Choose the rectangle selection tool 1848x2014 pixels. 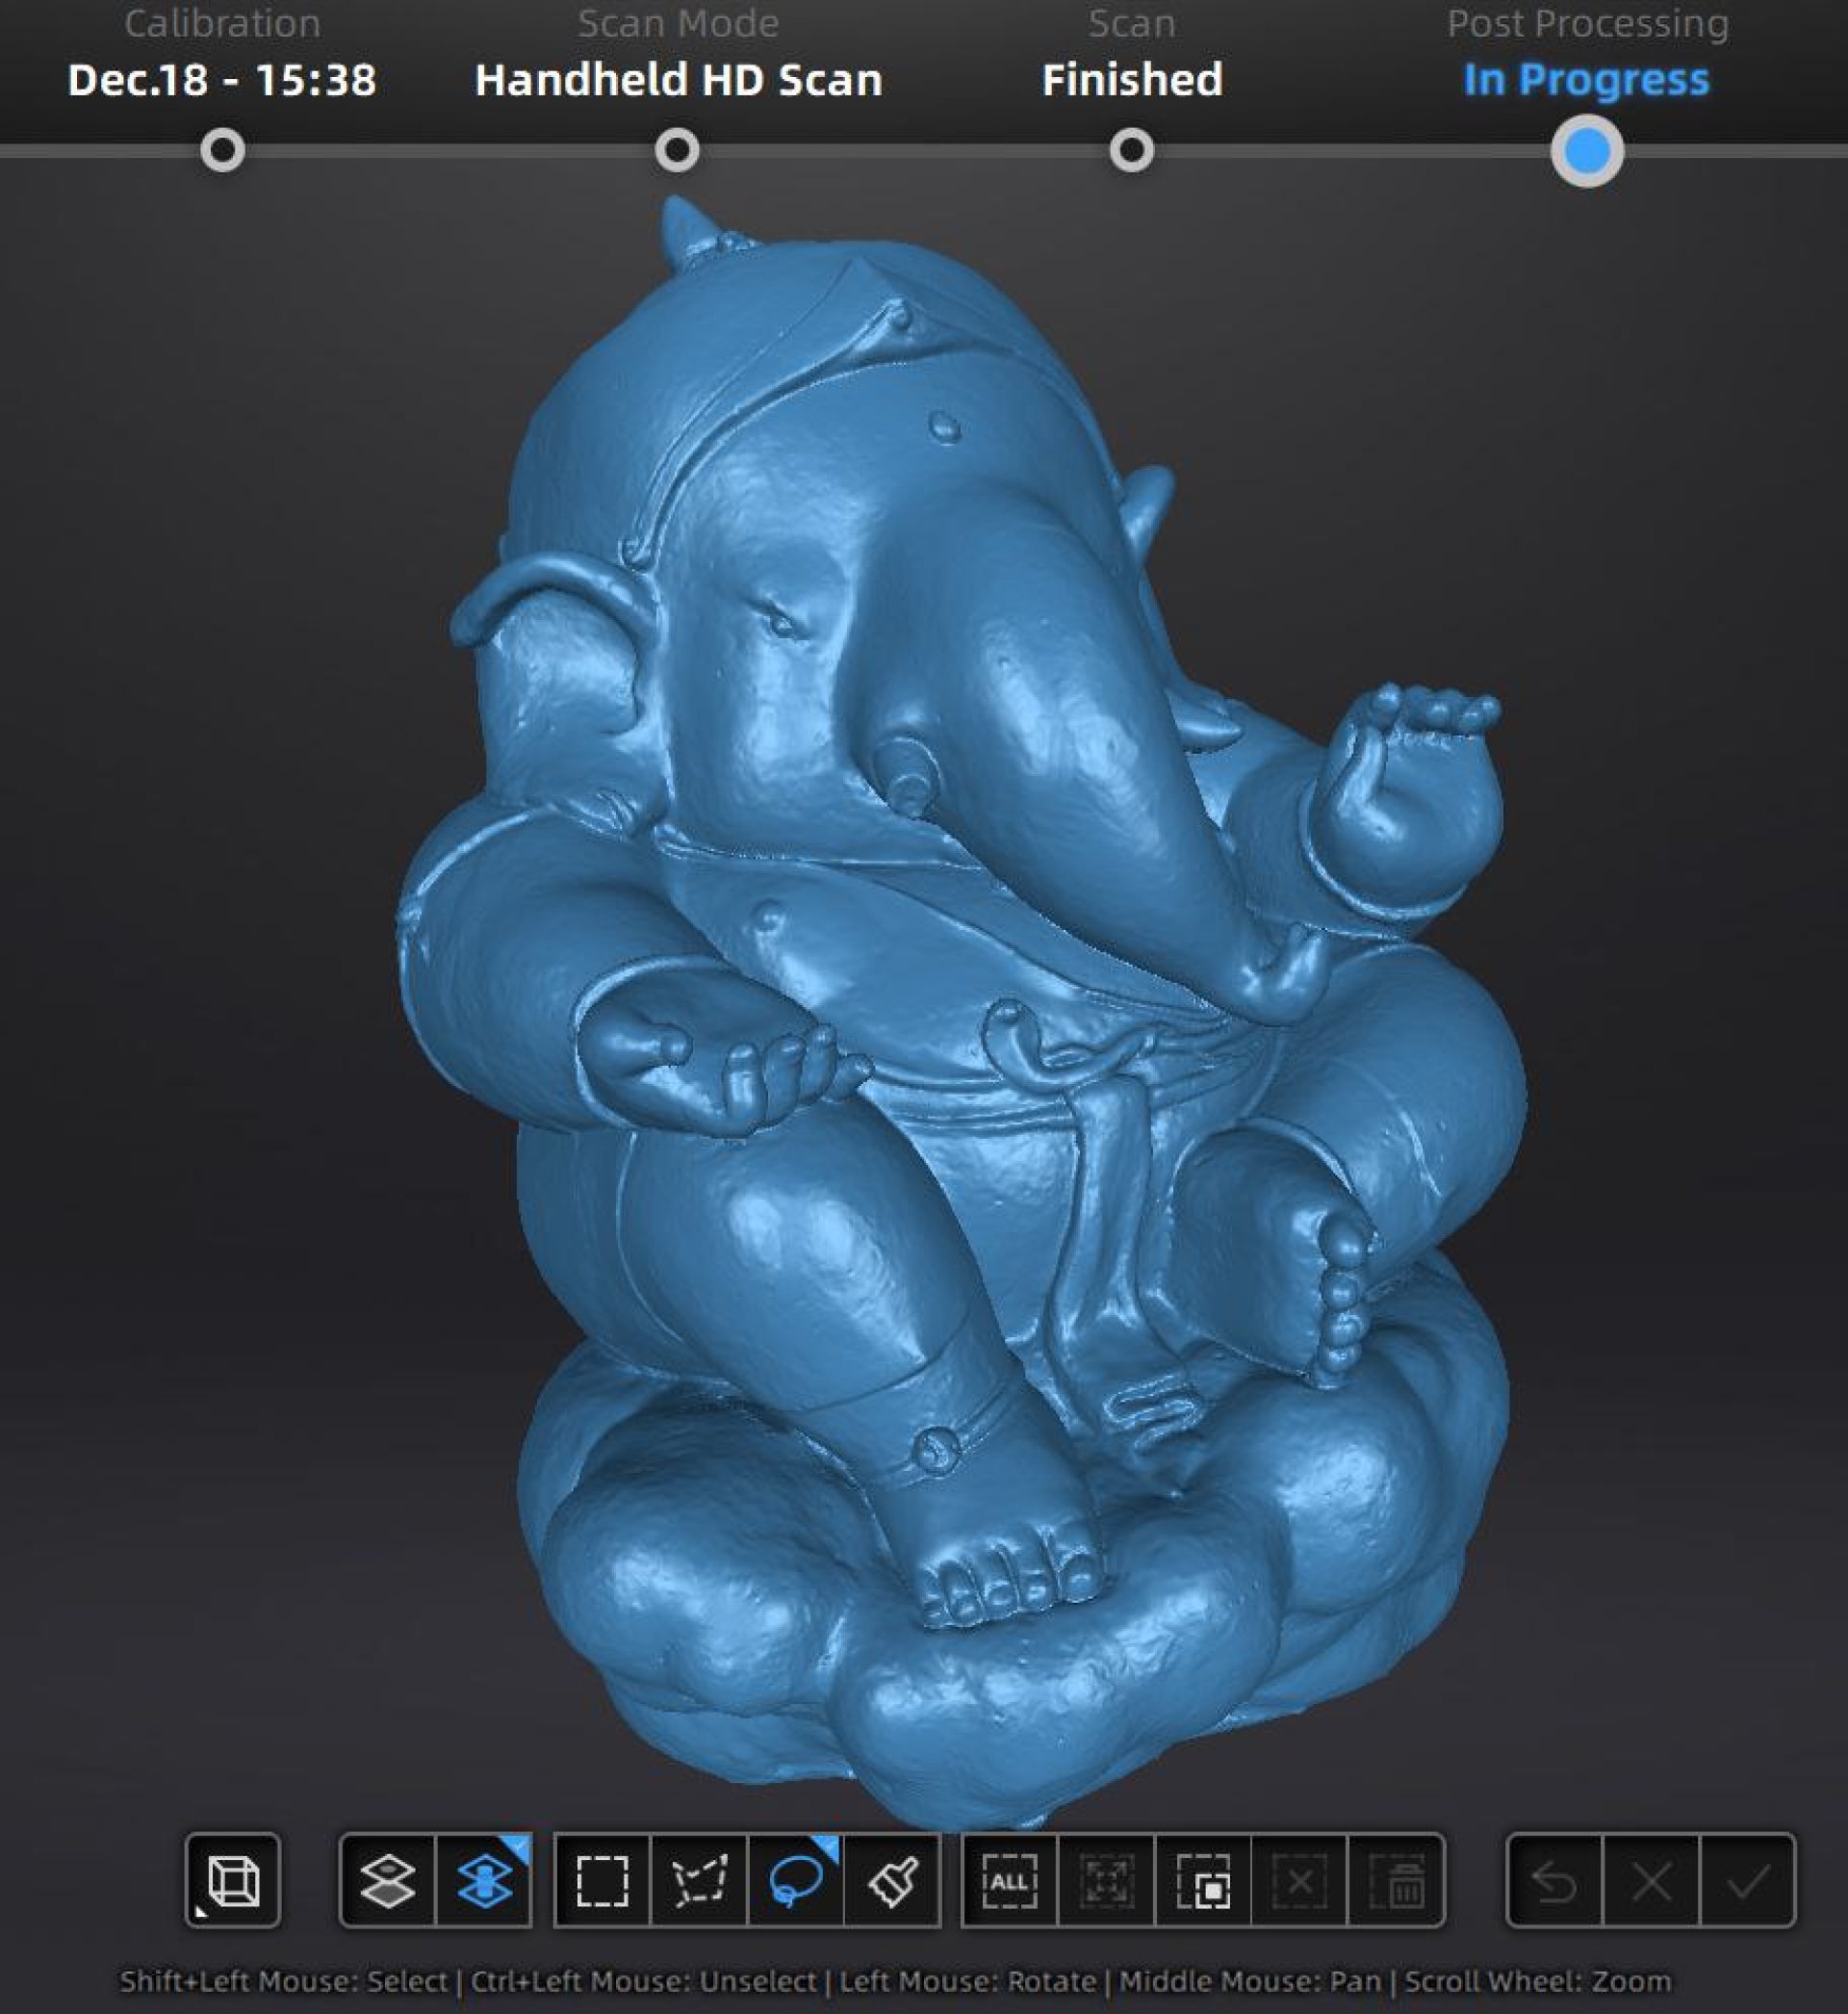[x=602, y=1880]
